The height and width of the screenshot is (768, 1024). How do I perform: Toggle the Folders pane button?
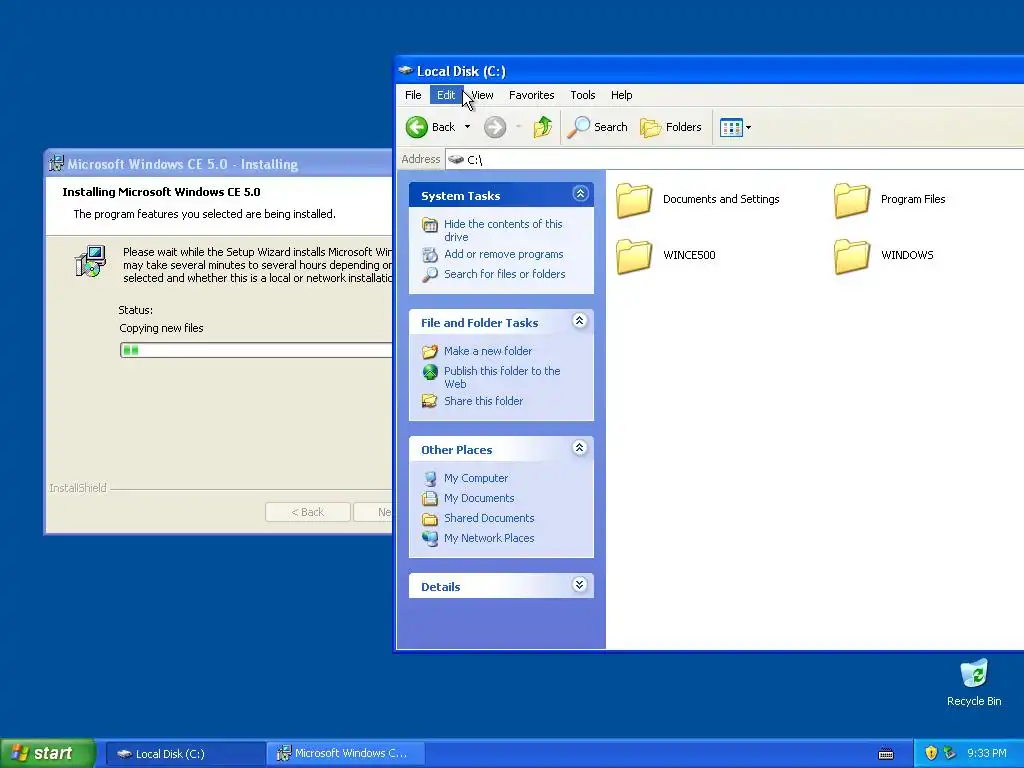pyautogui.click(x=671, y=127)
